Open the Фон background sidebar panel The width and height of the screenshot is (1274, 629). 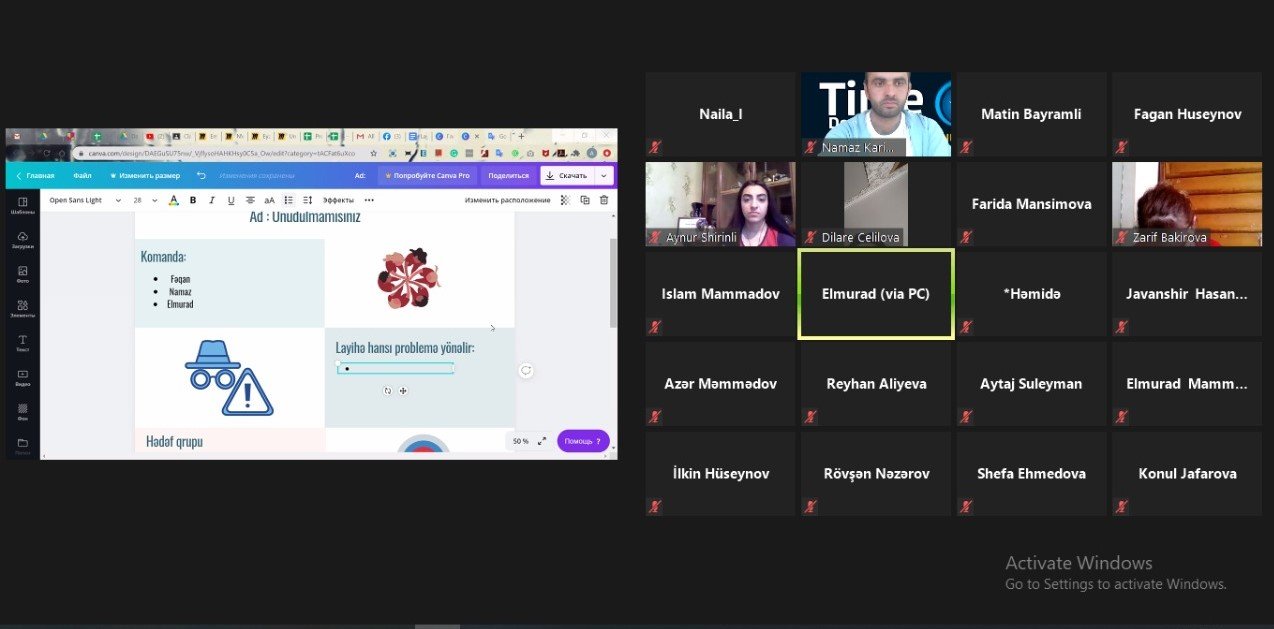pyautogui.click(x=22, y=411)
